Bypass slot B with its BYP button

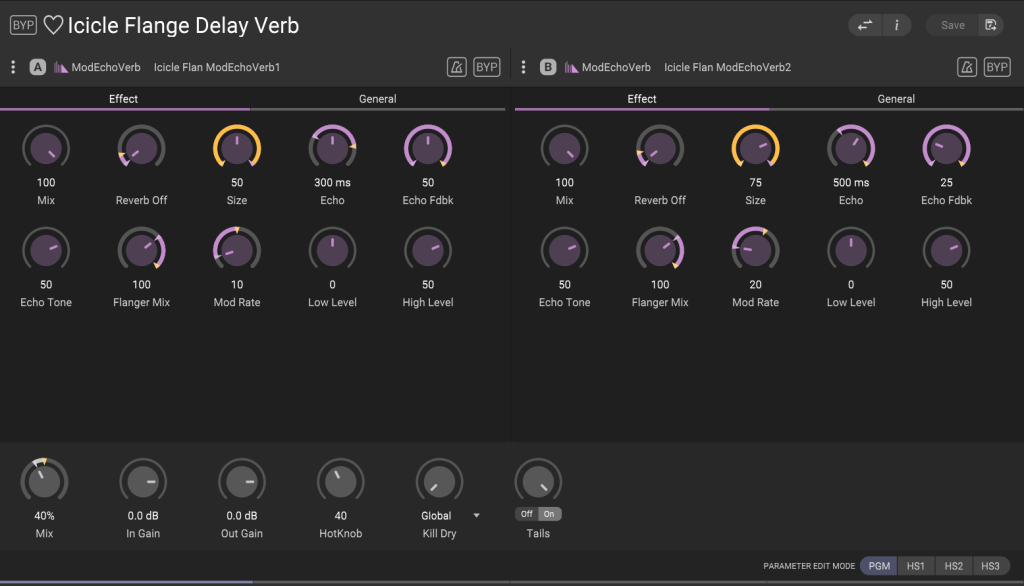pos(997,67)
